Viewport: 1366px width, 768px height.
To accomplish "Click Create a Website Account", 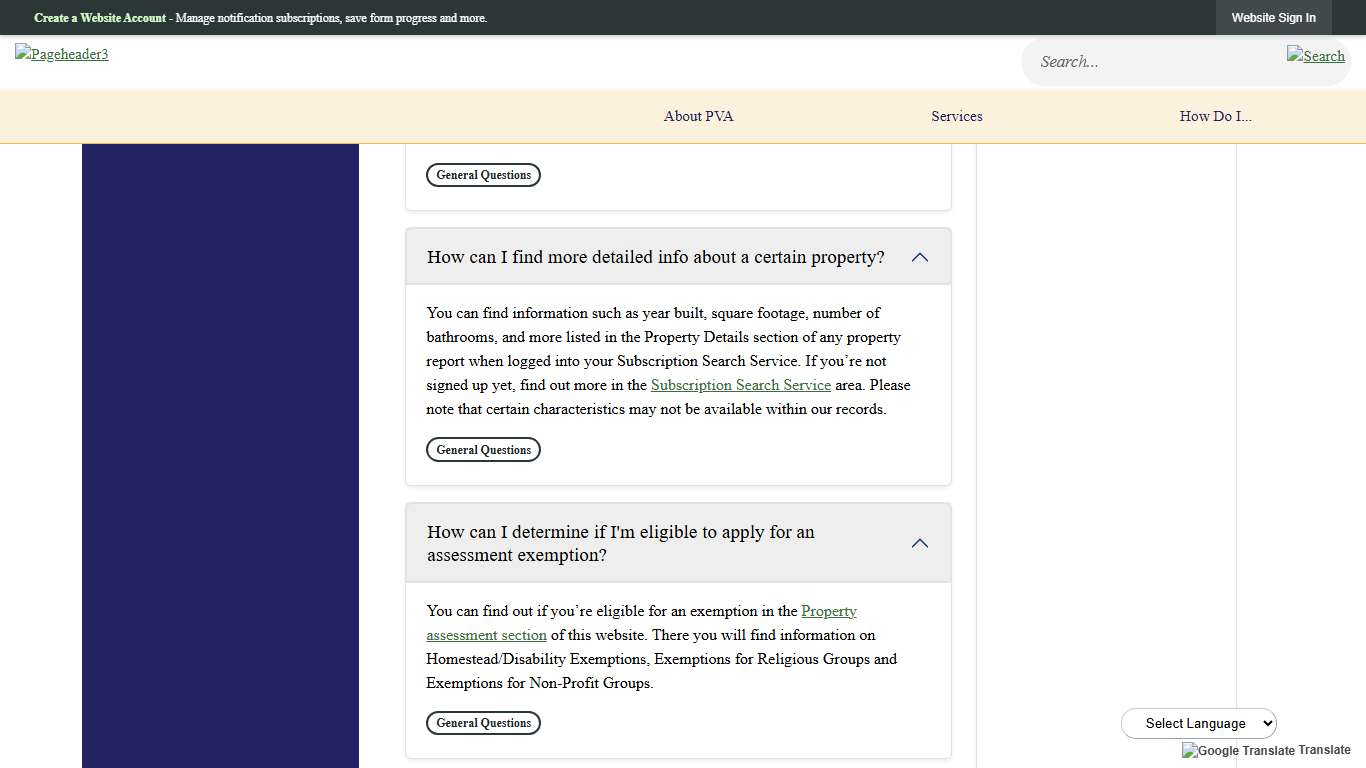I will click(99, 18).
